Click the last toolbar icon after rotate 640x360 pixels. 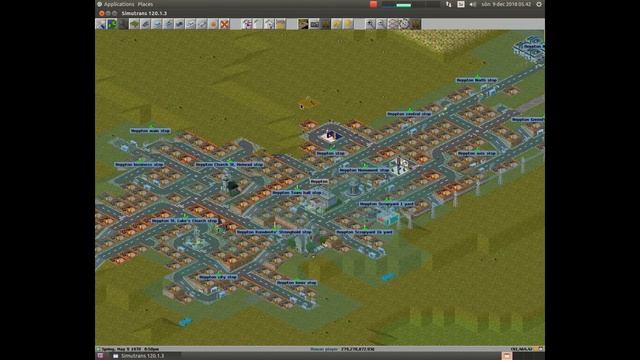[415, 24]
